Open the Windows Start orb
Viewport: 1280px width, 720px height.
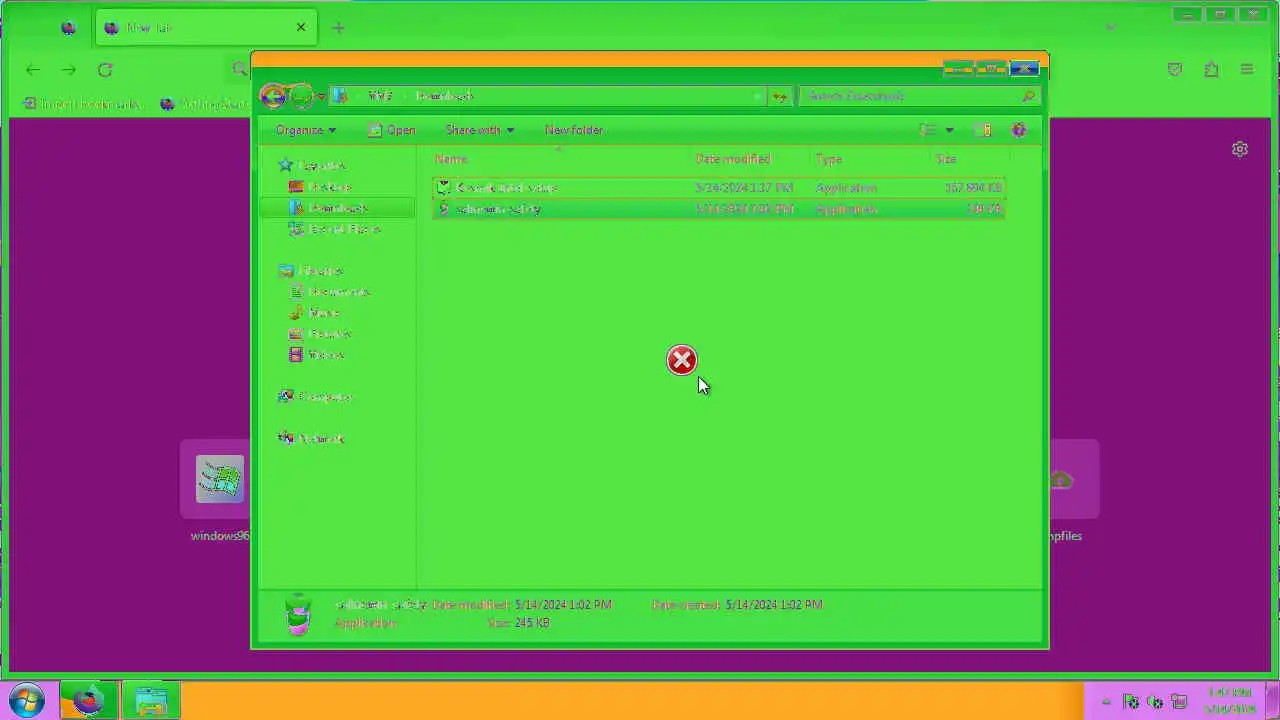(x=27, y=700)
